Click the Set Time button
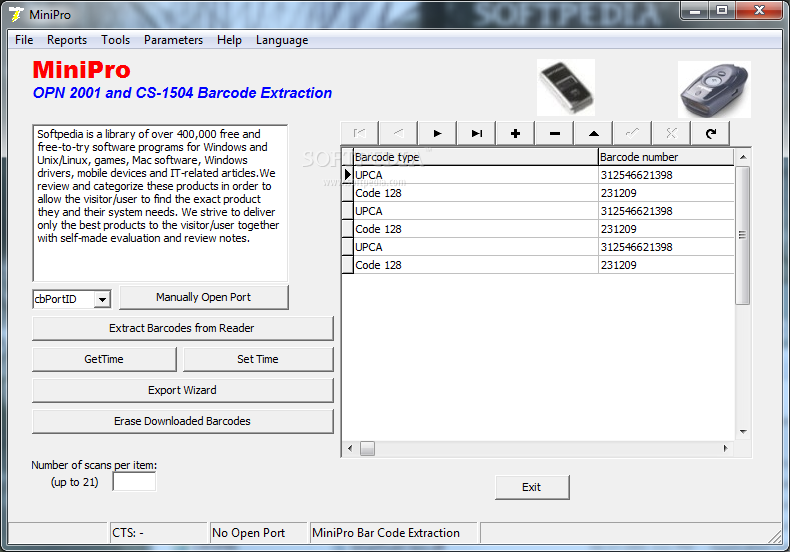This screenshot has width=790, height=552. [x=258, y=359]
